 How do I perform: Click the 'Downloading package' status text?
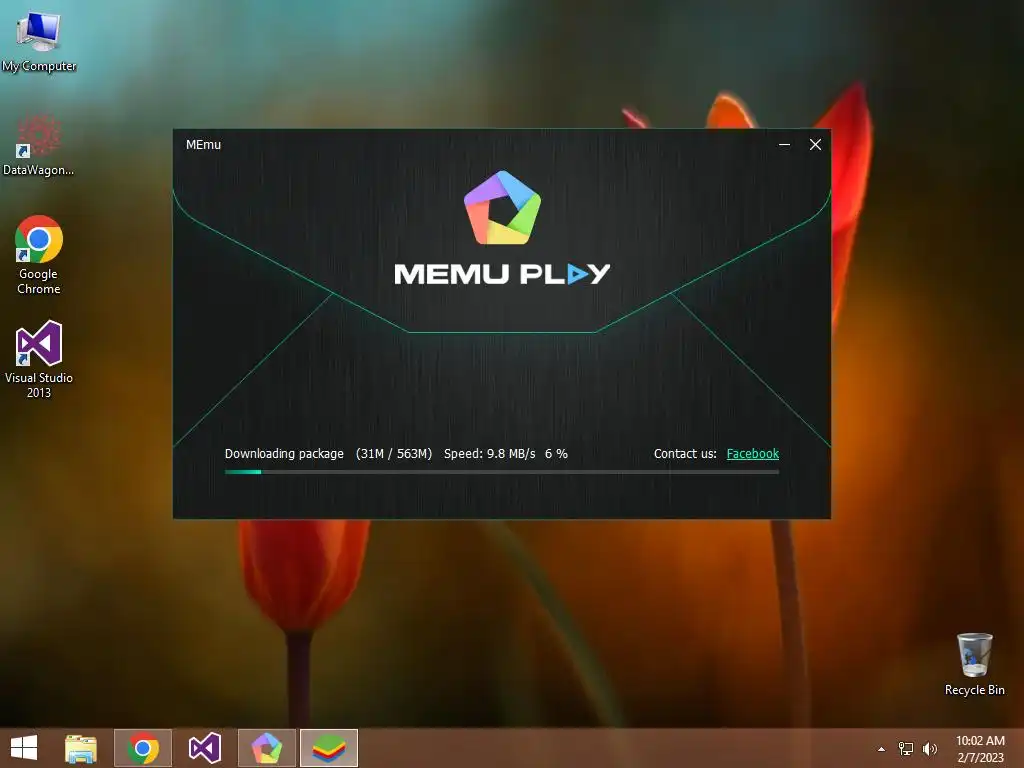click(x=284, y=453)
